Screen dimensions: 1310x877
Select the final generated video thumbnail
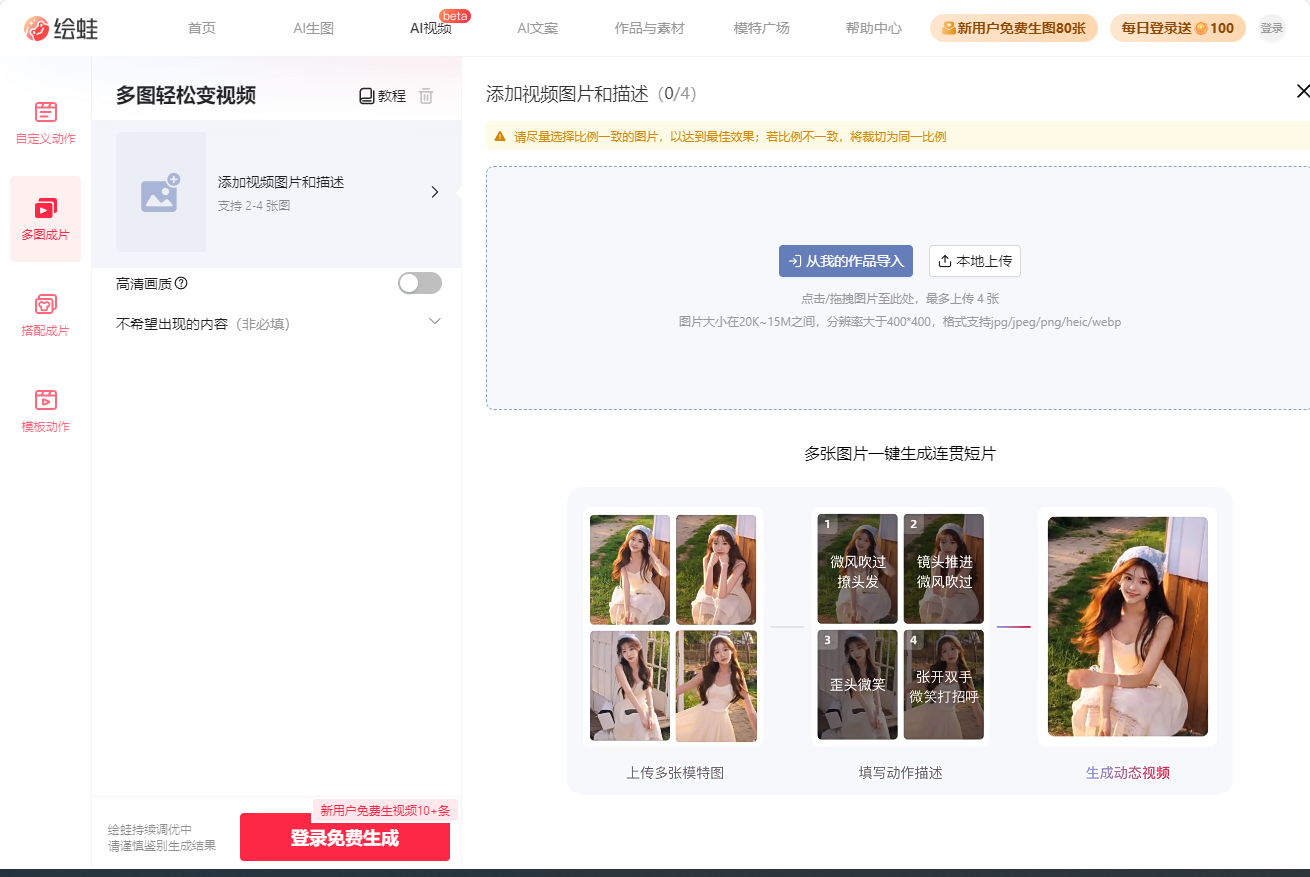click(1127, 625)
